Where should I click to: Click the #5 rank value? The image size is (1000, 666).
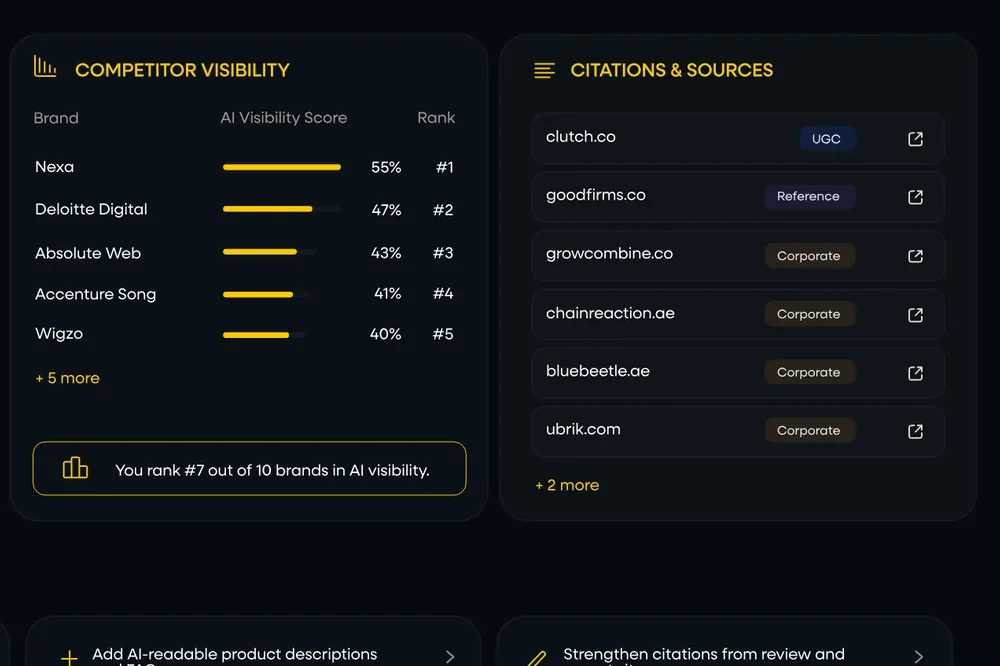[x=443, y=334]
